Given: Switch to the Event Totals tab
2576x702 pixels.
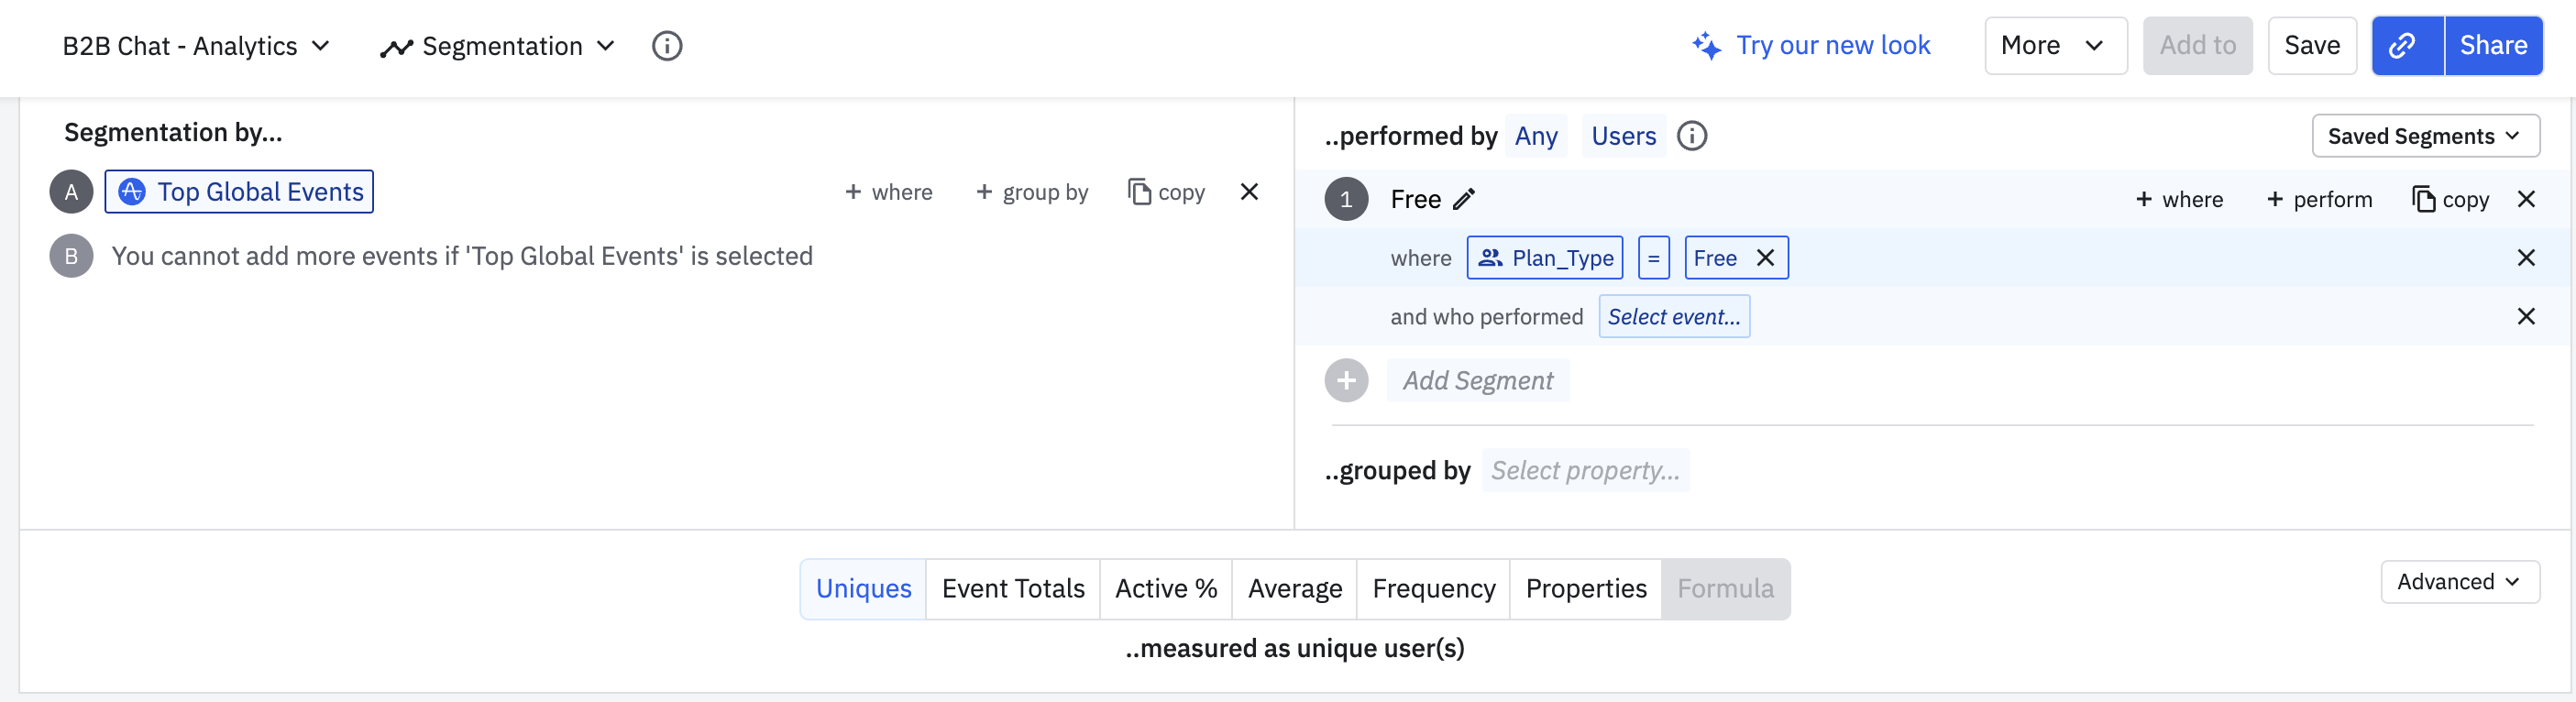Looking at the screenshot, I should [x=1012, y=589].
